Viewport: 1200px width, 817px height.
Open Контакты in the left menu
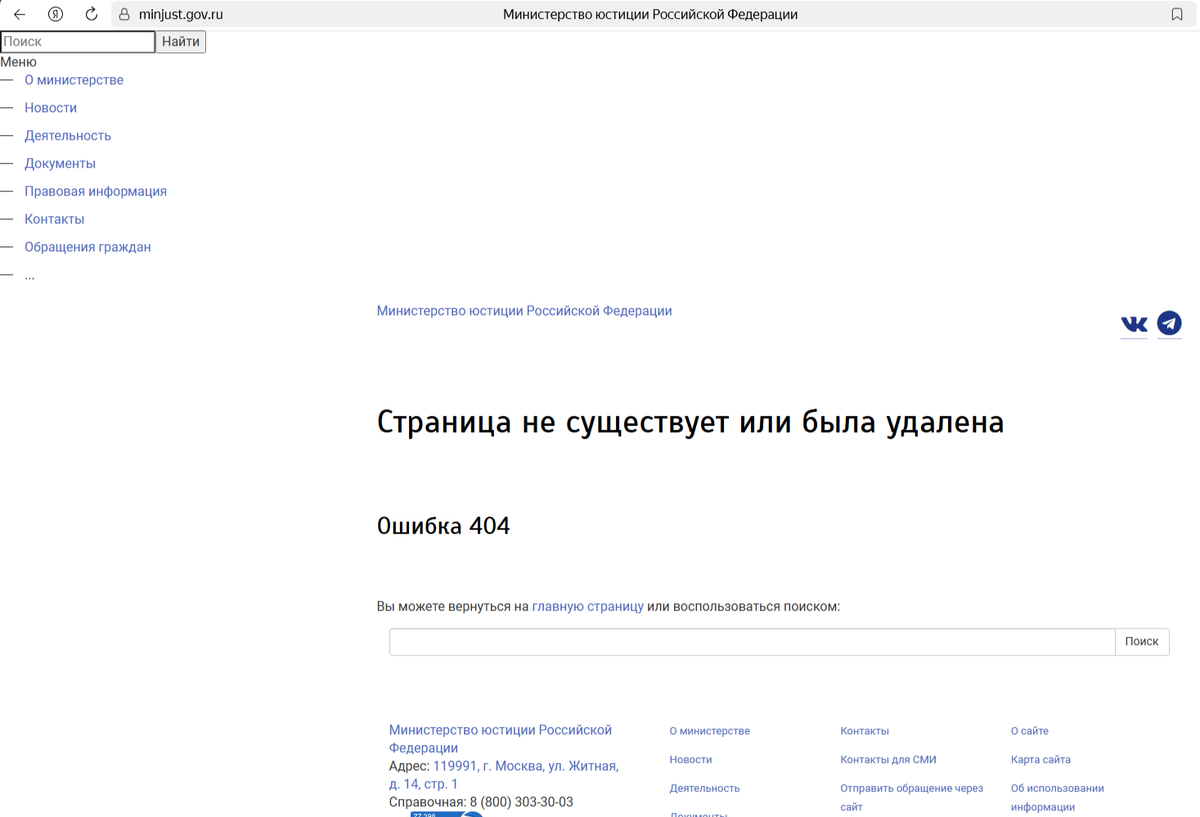click(x=55, y=219)
